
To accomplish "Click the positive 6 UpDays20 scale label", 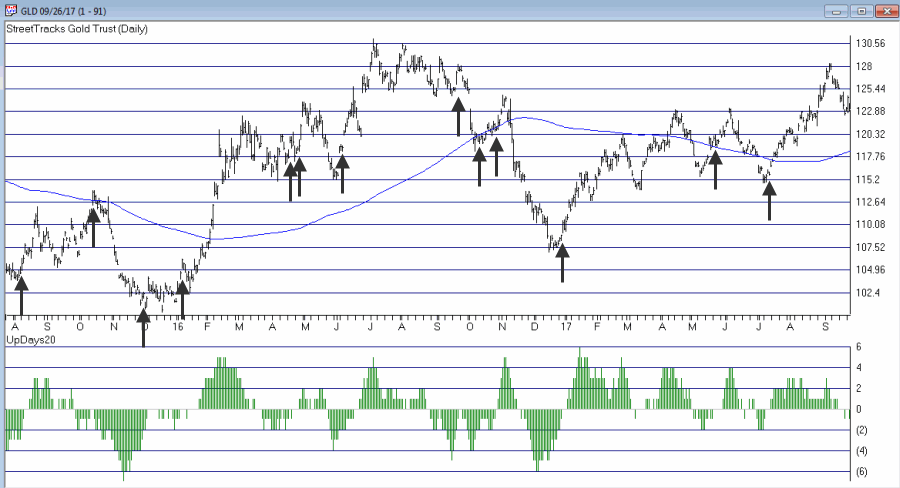I will click(859, 347).
